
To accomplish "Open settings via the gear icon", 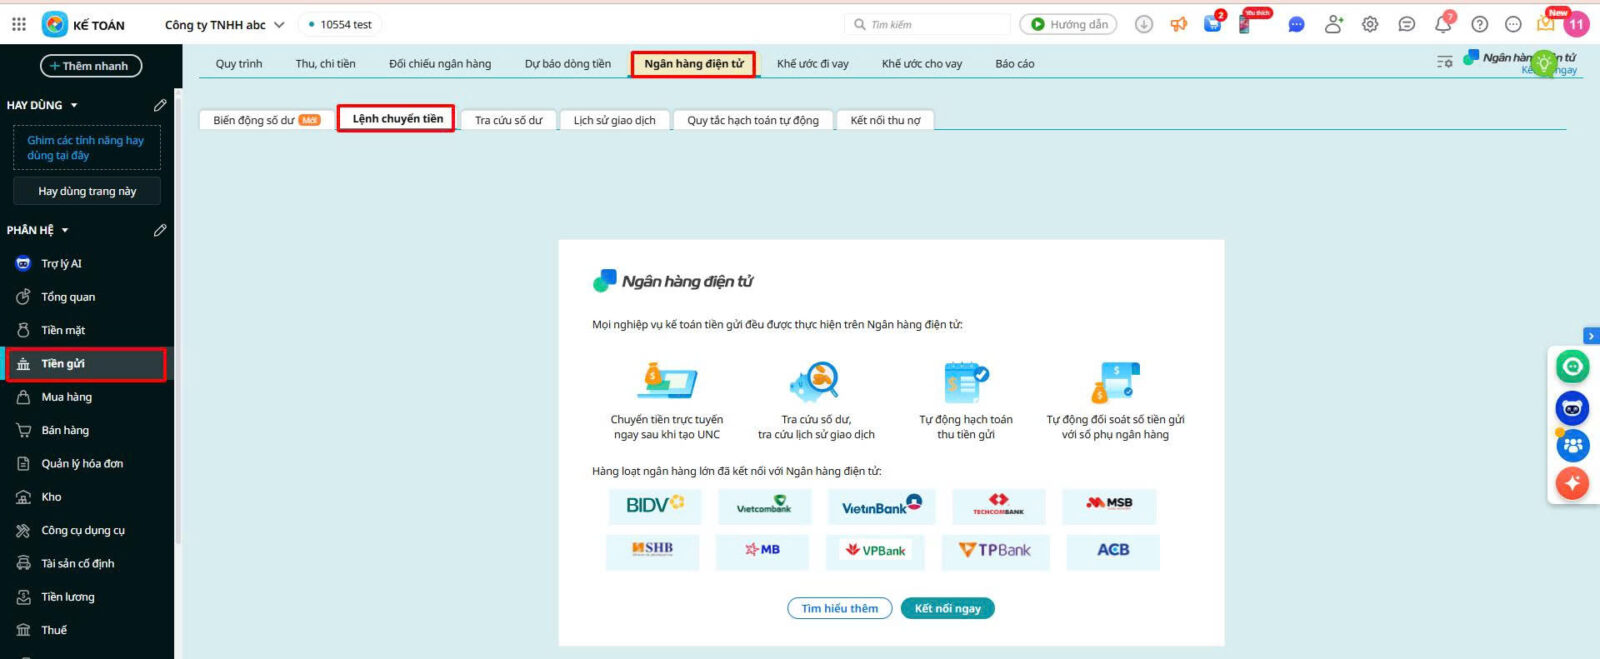I will (1370, 24).
